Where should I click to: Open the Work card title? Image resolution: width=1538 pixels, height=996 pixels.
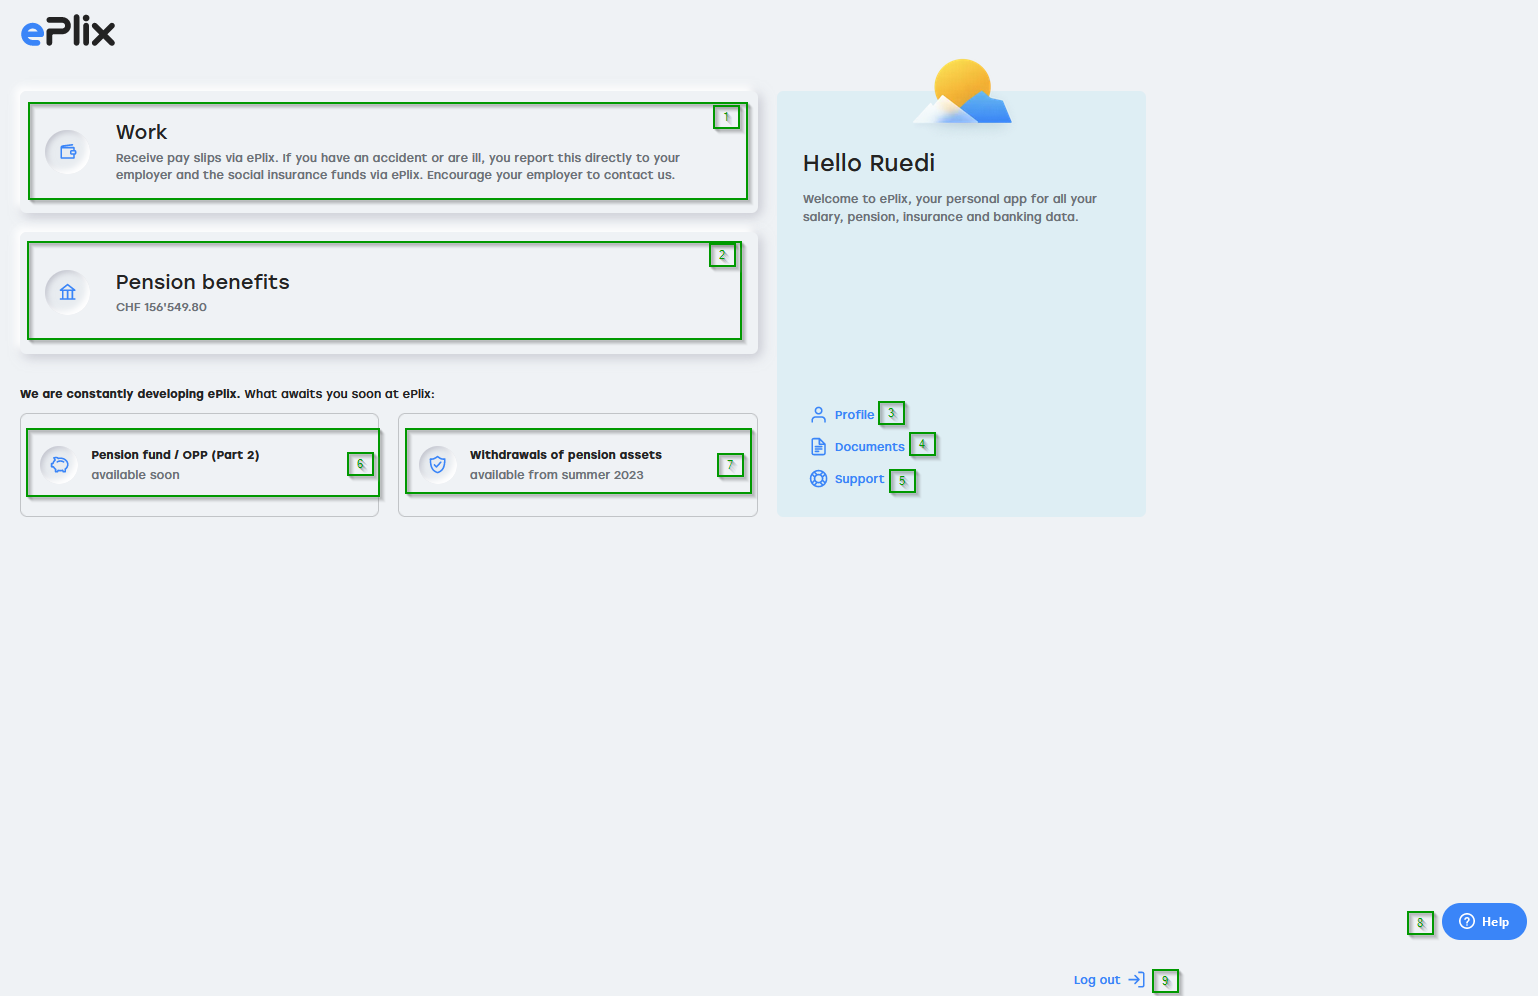point(141,132)
